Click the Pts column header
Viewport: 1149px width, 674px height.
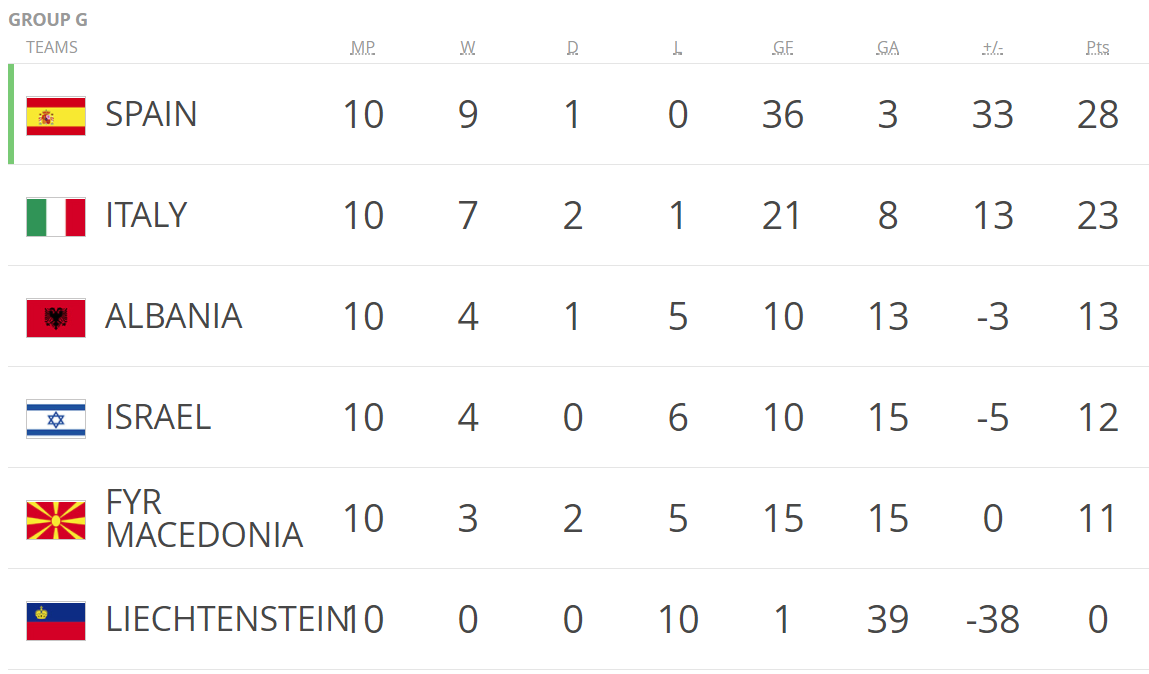tap(1098, 48)
